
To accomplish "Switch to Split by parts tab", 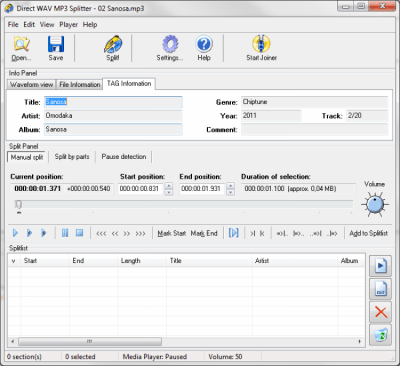I will 72,157.
